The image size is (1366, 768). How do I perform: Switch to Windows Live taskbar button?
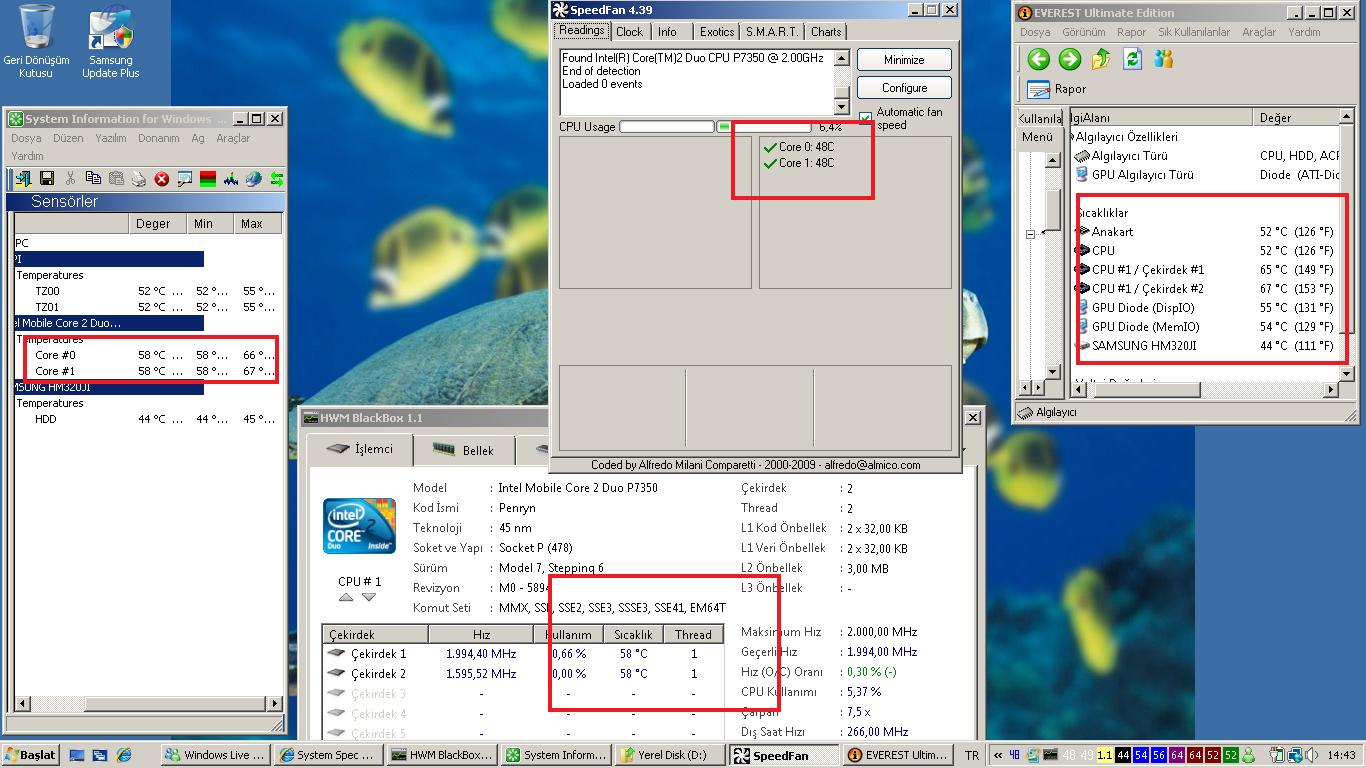tap(216, 755)
